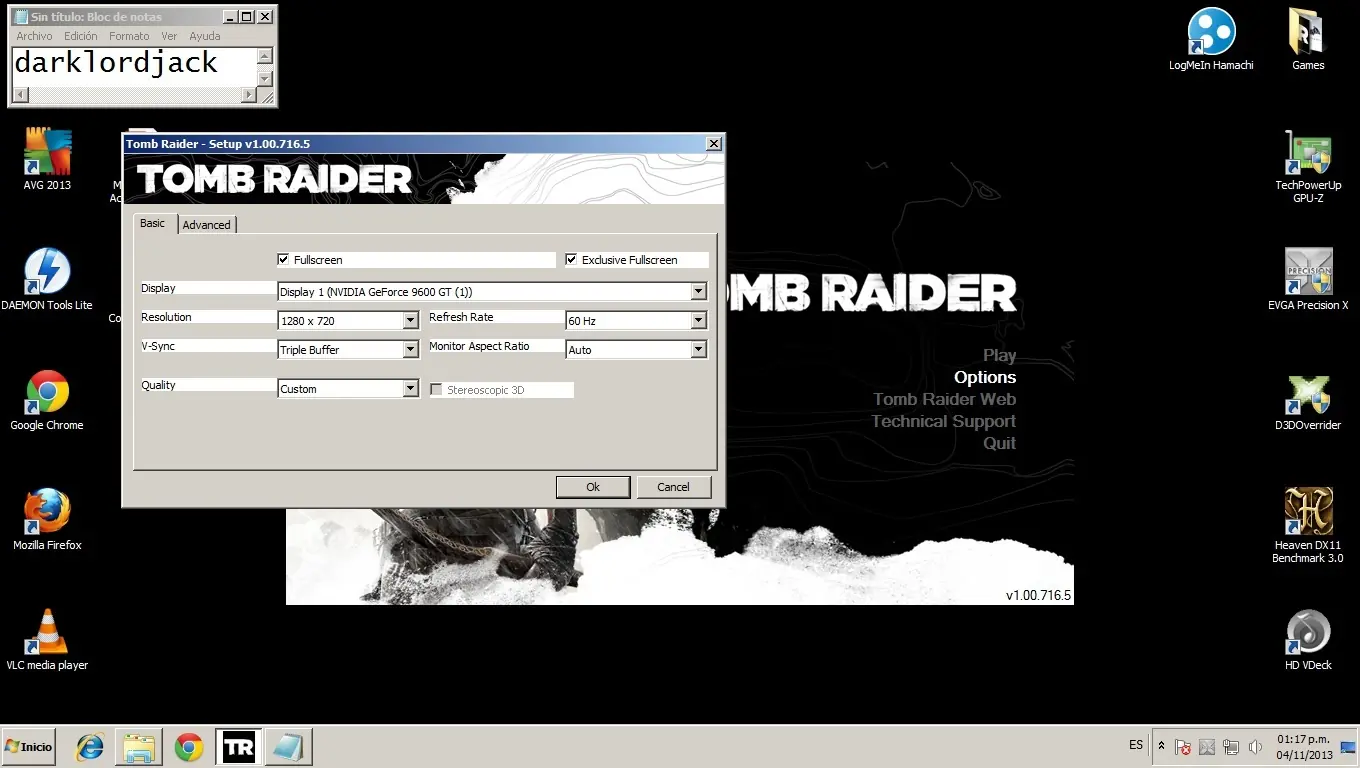Open Internet Explorer from the taskbar
Screen dimensions: 1360x768
pyautogui.click(x=91, y=747)
